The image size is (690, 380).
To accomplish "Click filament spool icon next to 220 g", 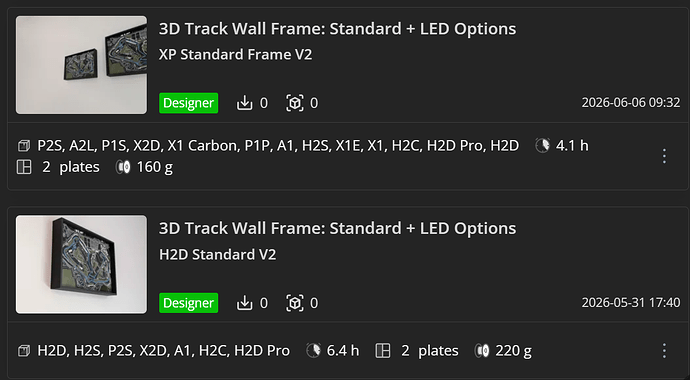I will [482, 351].
